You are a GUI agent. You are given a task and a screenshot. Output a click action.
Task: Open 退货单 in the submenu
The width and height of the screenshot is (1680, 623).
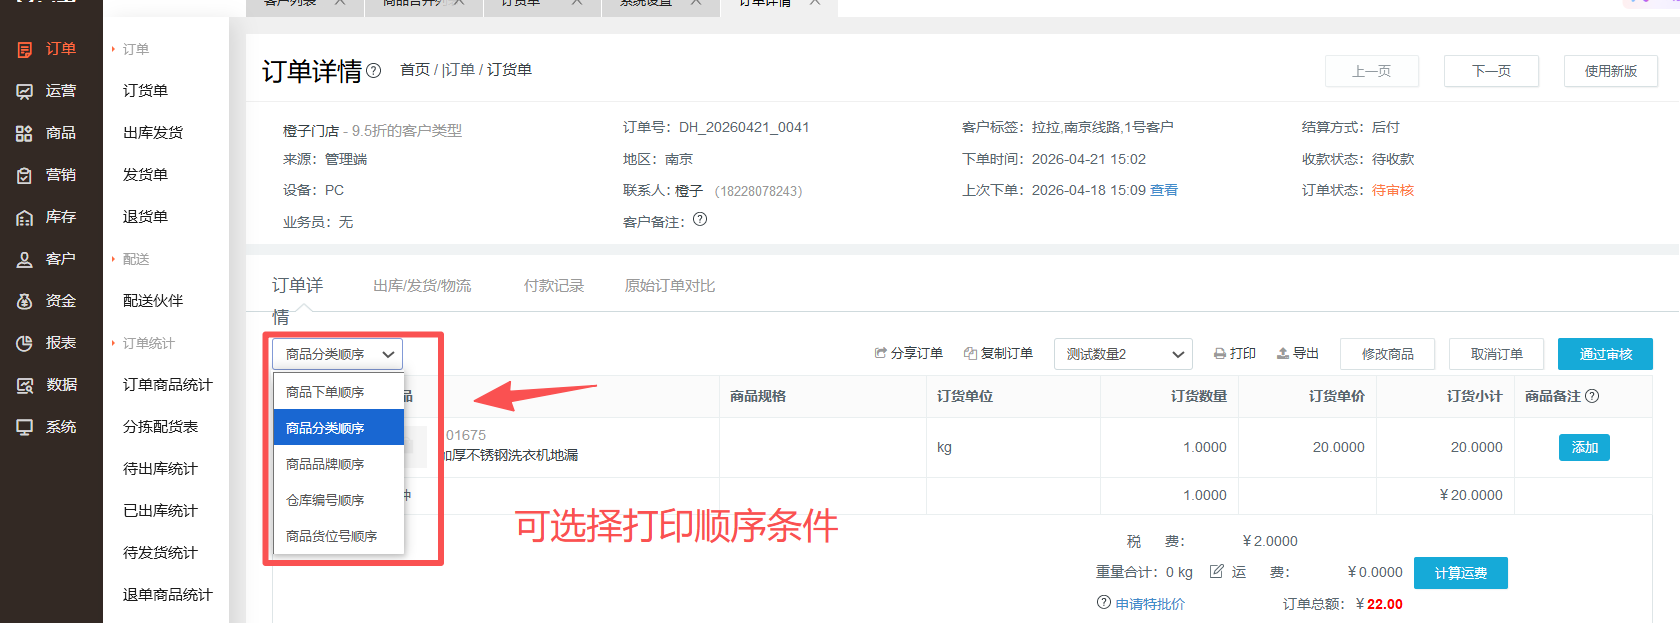pos(145,217)
